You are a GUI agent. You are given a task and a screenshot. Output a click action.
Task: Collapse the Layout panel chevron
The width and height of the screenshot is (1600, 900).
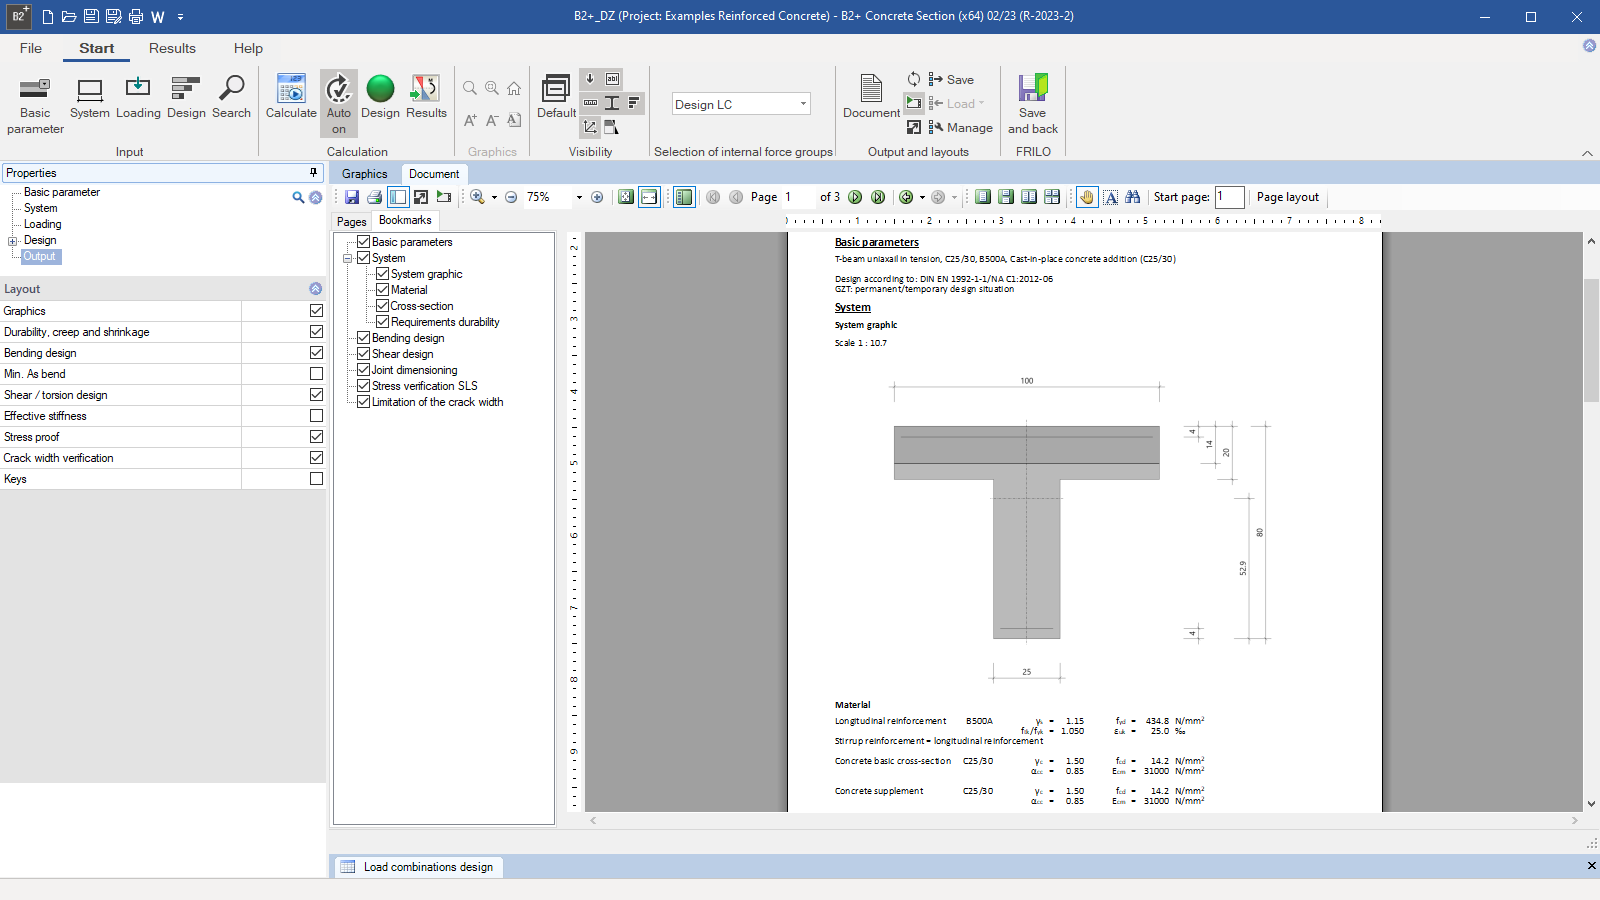316,289
